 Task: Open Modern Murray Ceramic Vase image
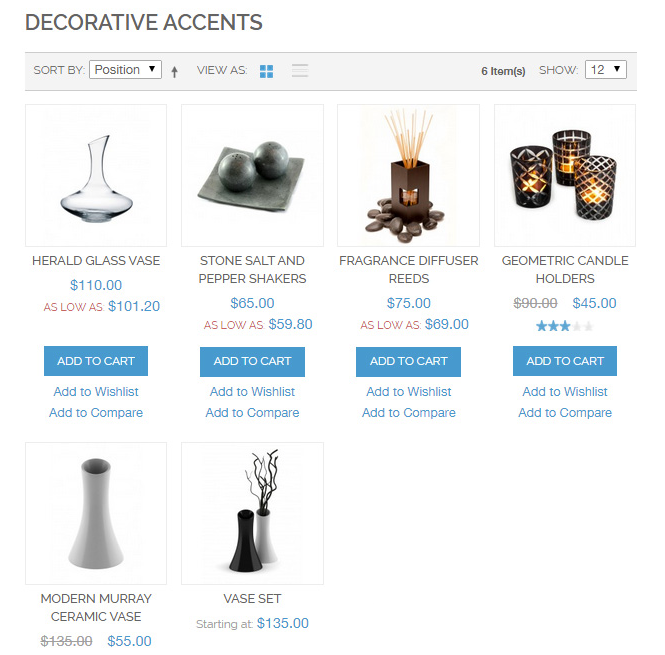point(96,513)
